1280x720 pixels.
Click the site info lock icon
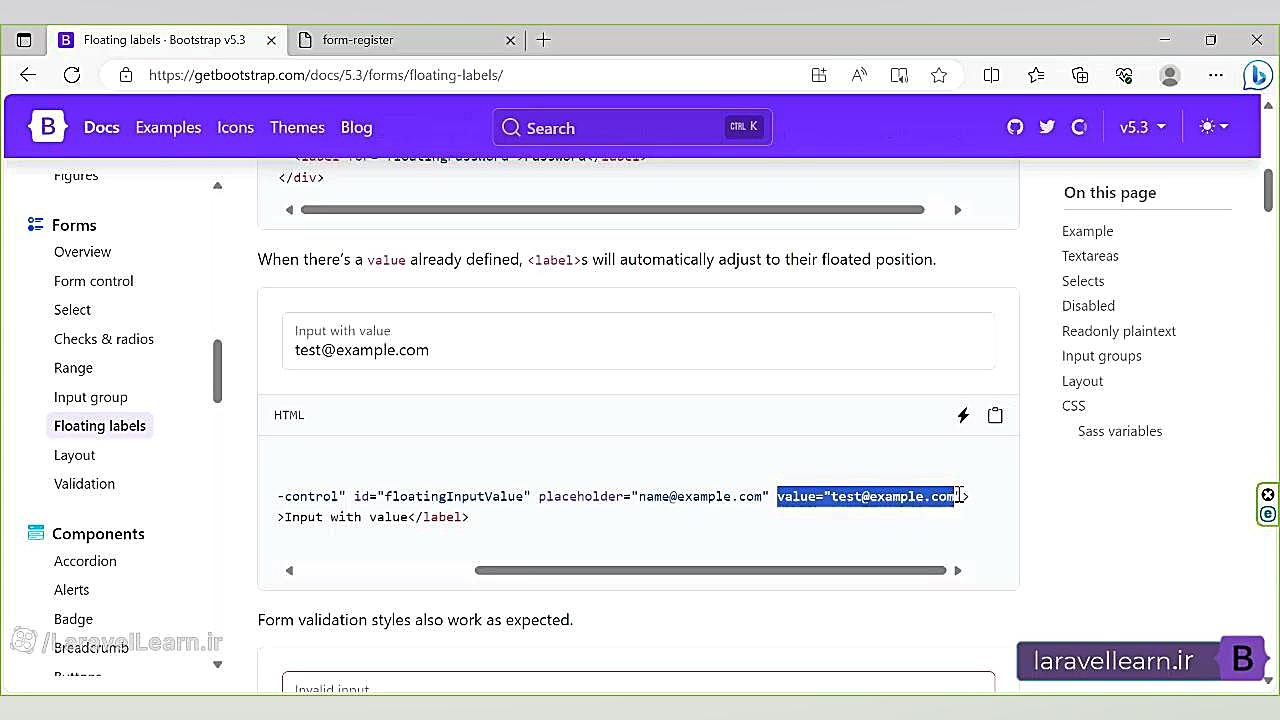(126, 75)
